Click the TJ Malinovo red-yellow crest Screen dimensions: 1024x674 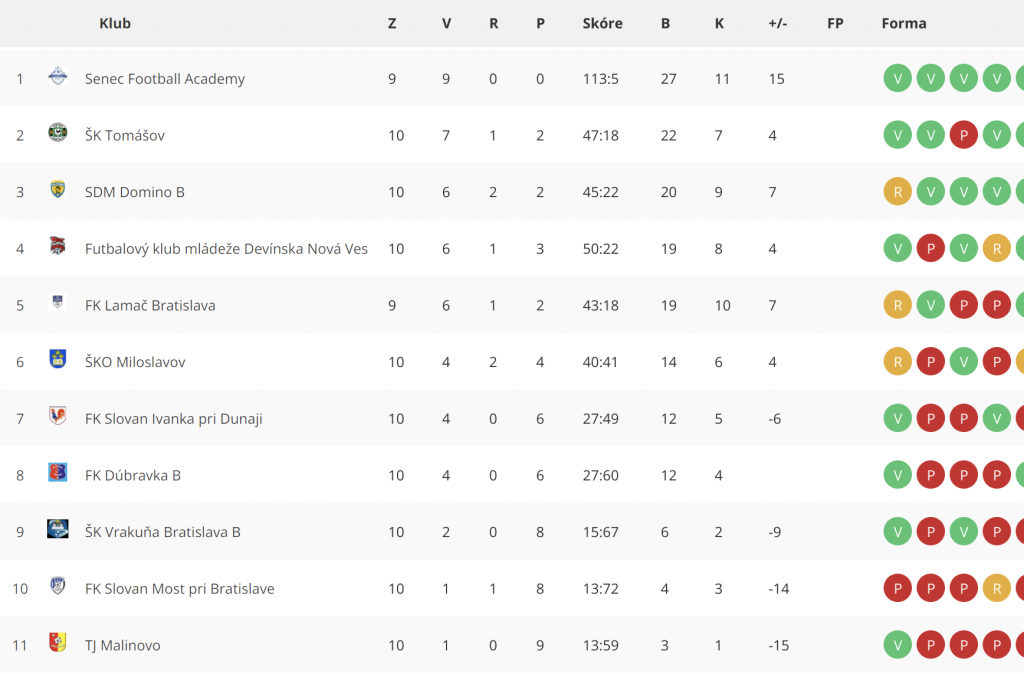57,643
